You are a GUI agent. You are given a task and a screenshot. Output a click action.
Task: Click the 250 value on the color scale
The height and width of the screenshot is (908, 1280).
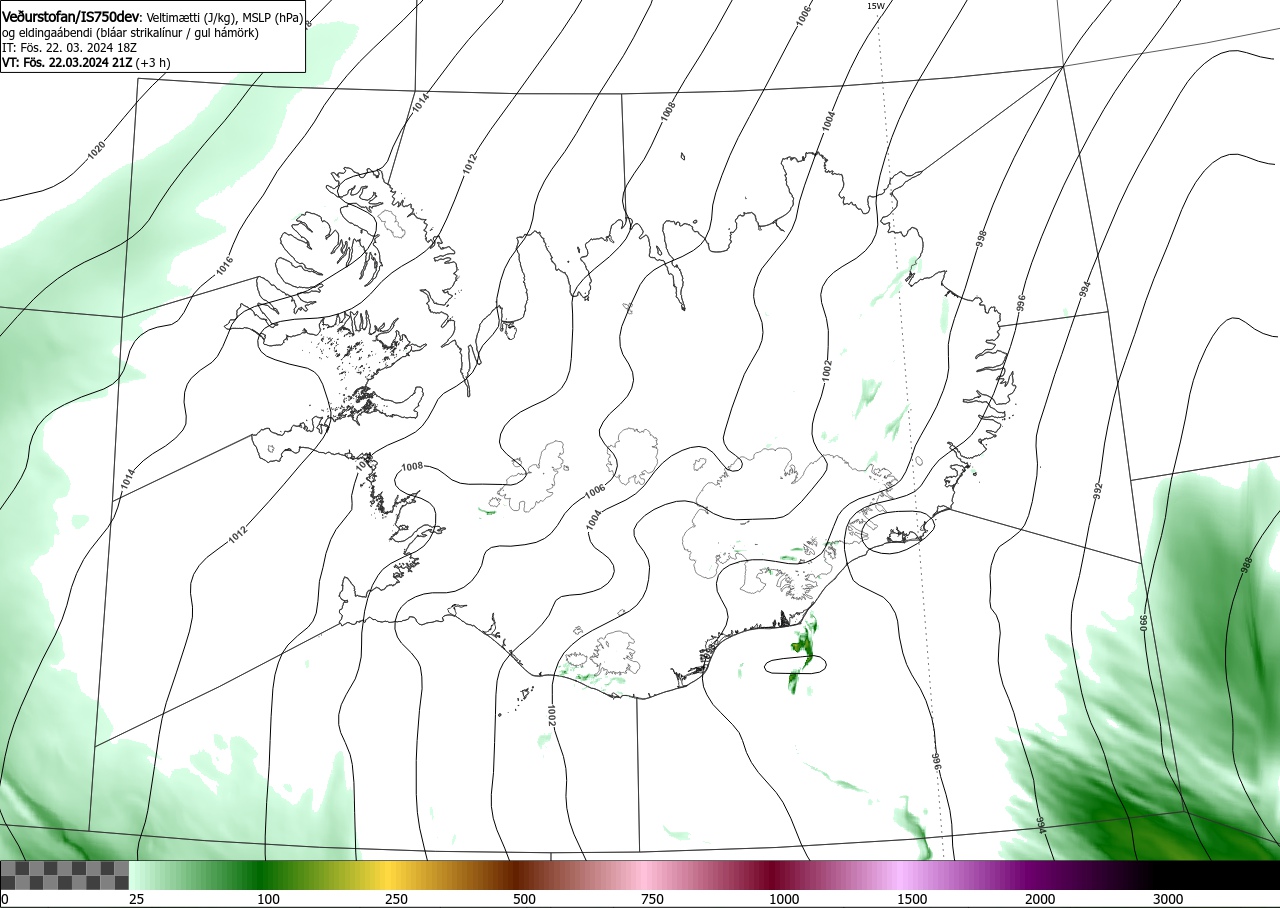[x=397, y=899]
